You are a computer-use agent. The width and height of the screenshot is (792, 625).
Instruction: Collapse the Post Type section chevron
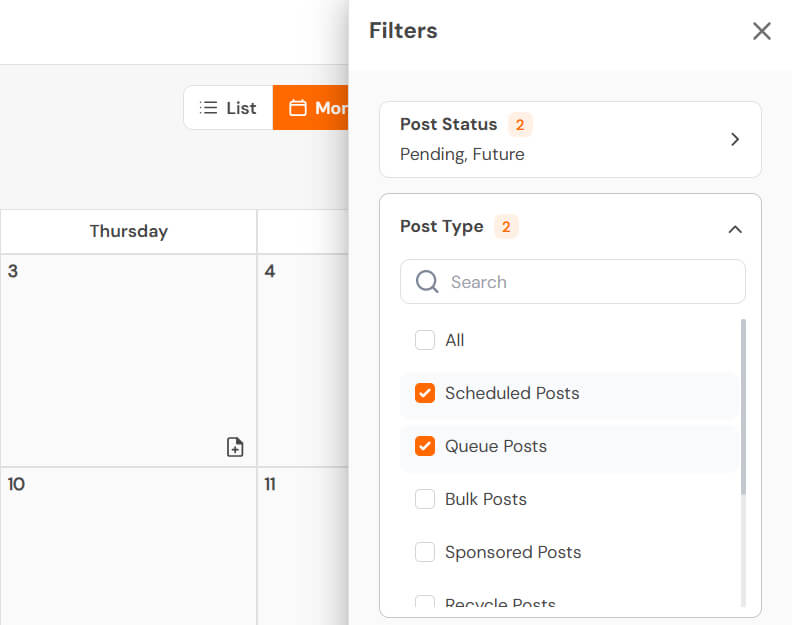[735, 229]
